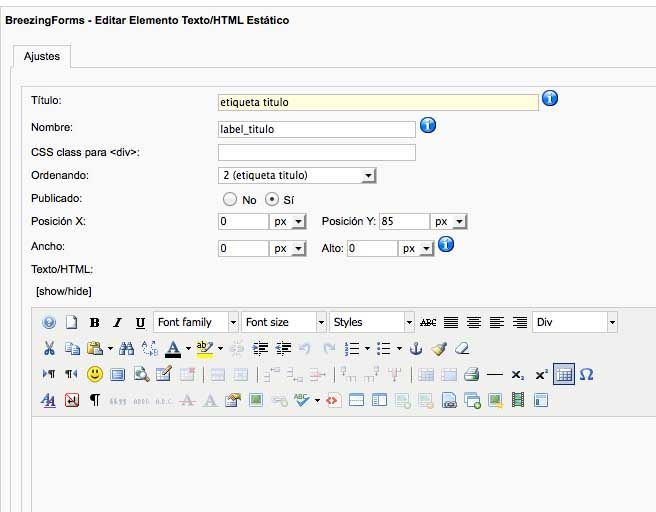Click the [show/hide] editor link

(x=64, y=291)
